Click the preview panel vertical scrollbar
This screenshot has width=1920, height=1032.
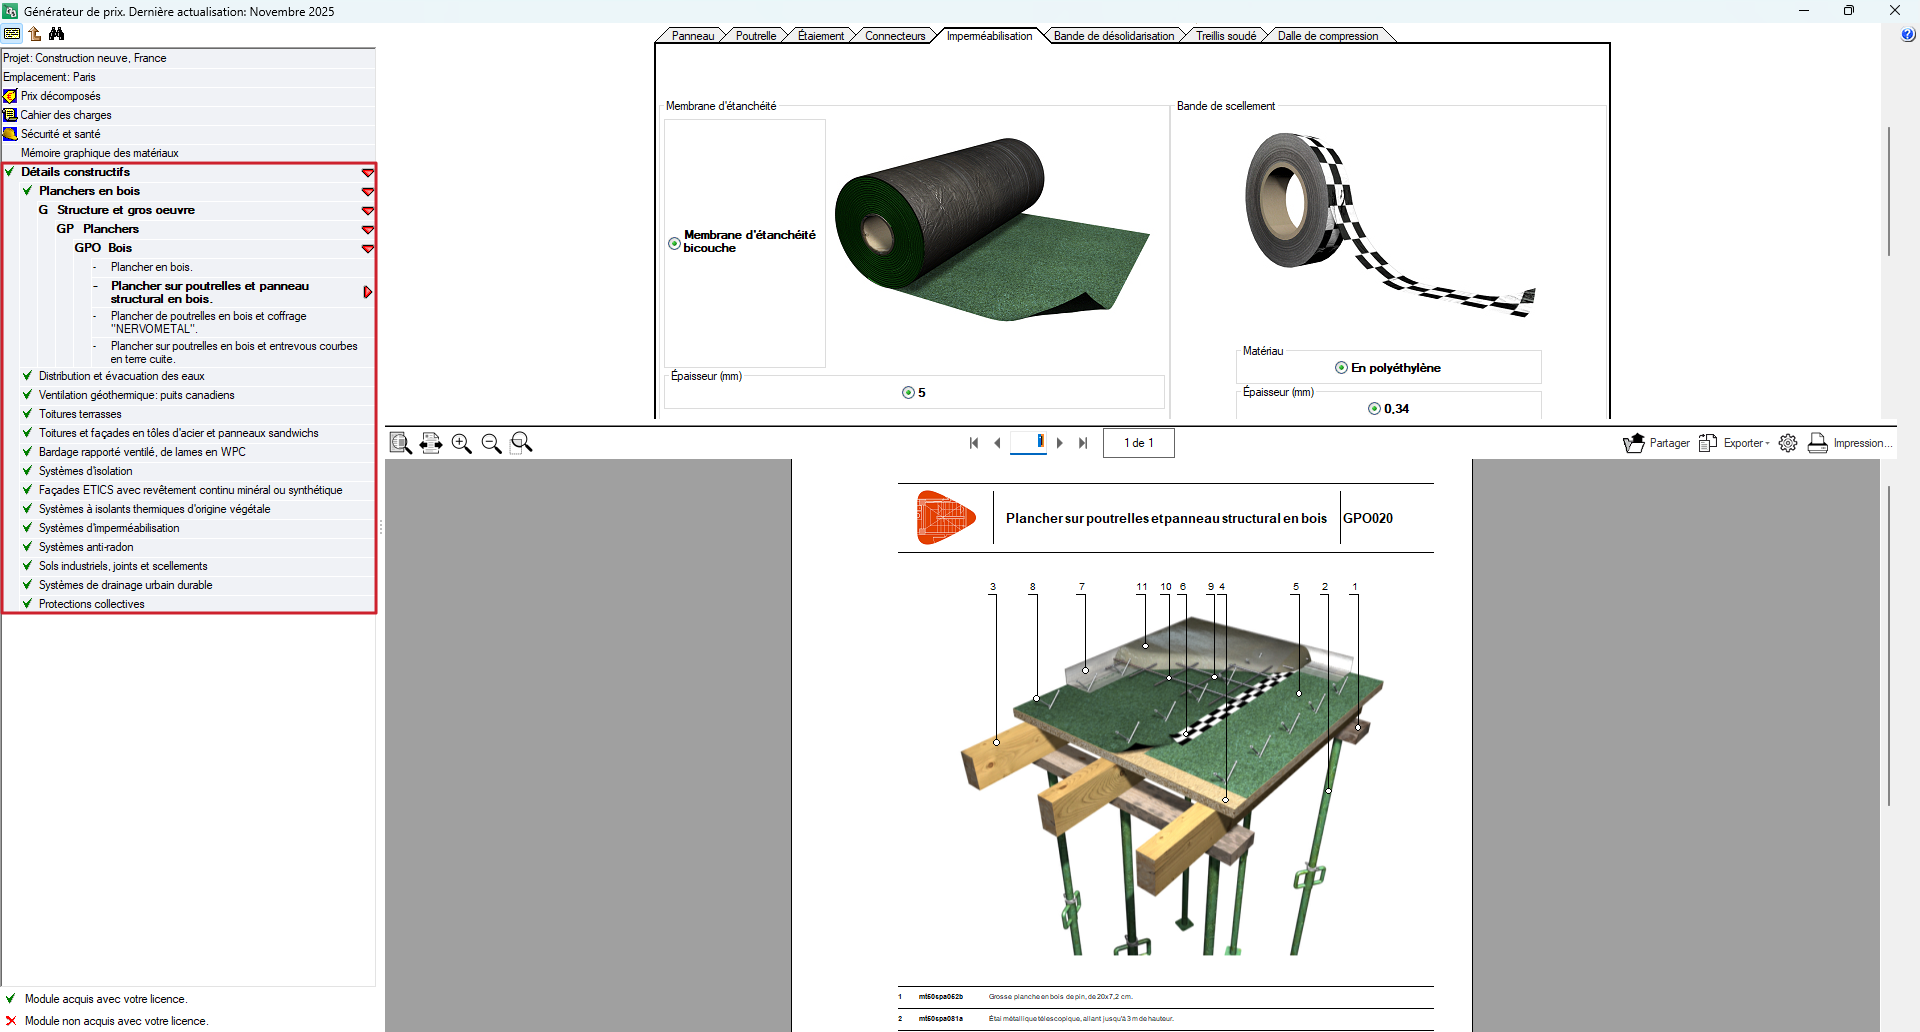point(1888,646)
